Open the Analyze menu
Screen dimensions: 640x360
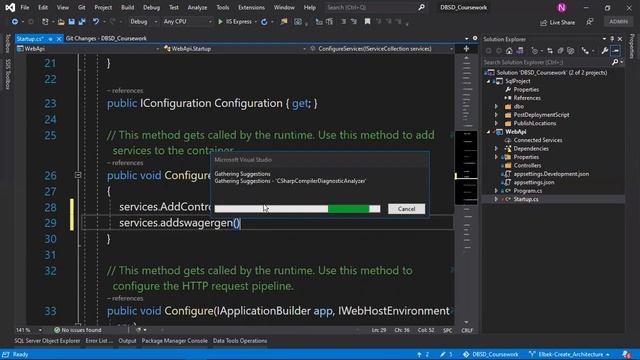pos(197,7)
